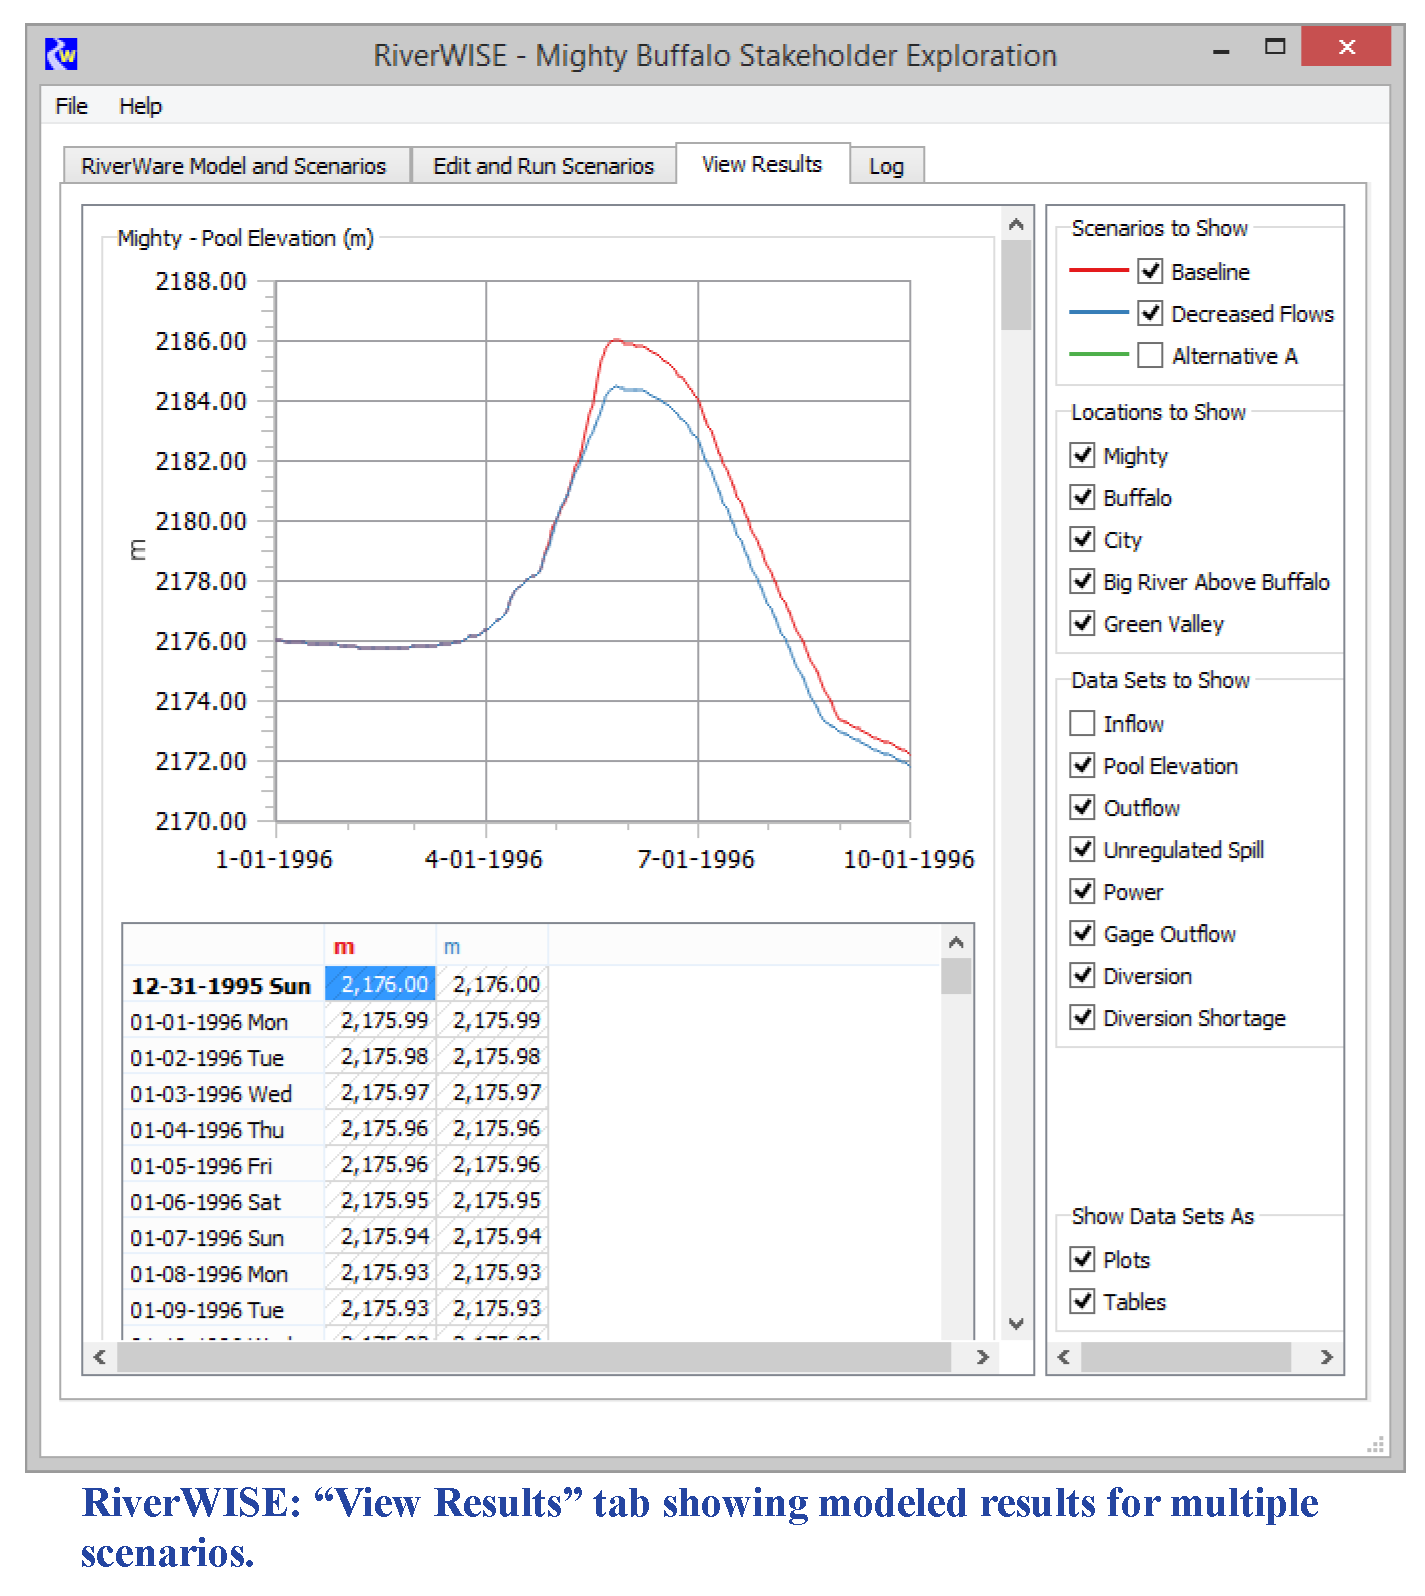Click right arrow of options panel scrollbar
The width and height of the screenshot is (1425, 1596).
pos(1326,1357)
